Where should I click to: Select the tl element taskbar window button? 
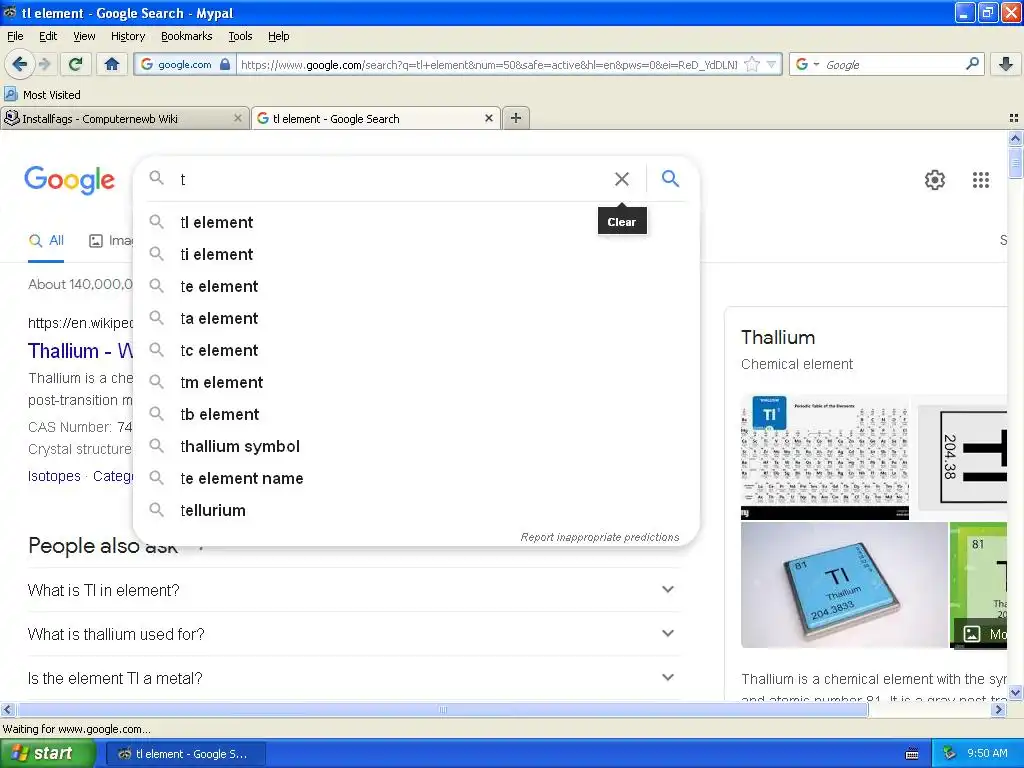[185, 754]
